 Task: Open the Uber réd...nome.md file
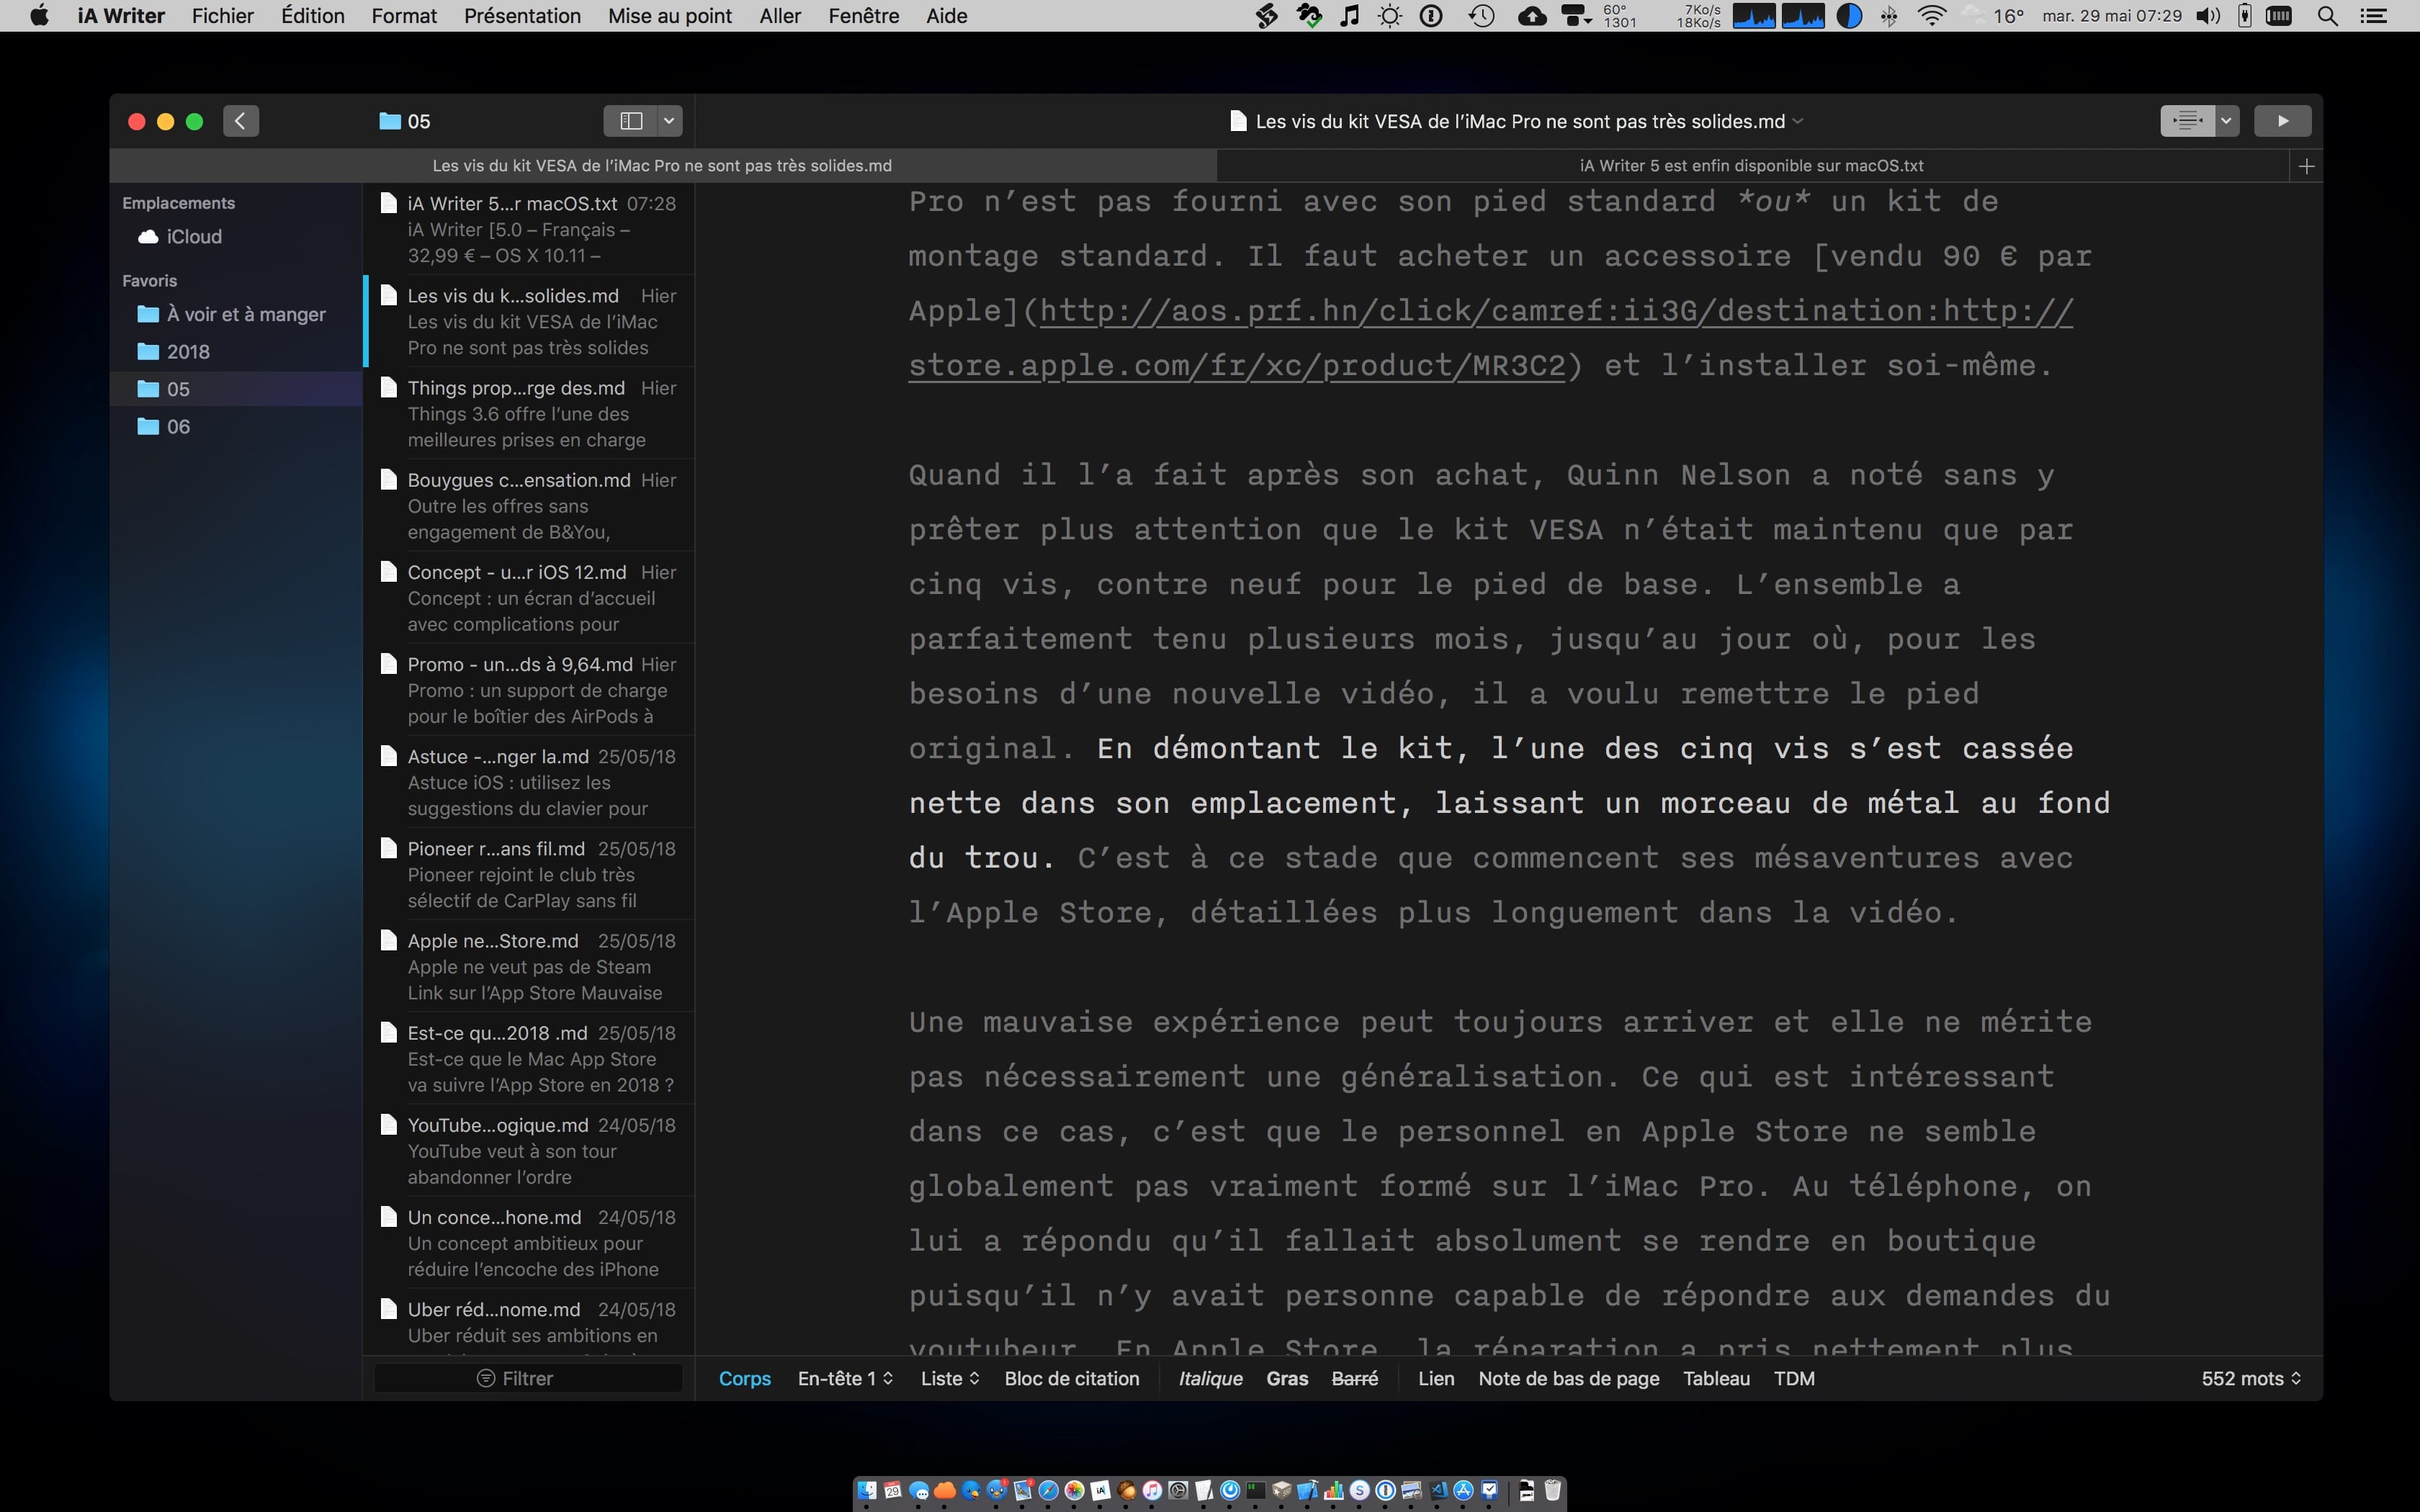[530, 1322]
